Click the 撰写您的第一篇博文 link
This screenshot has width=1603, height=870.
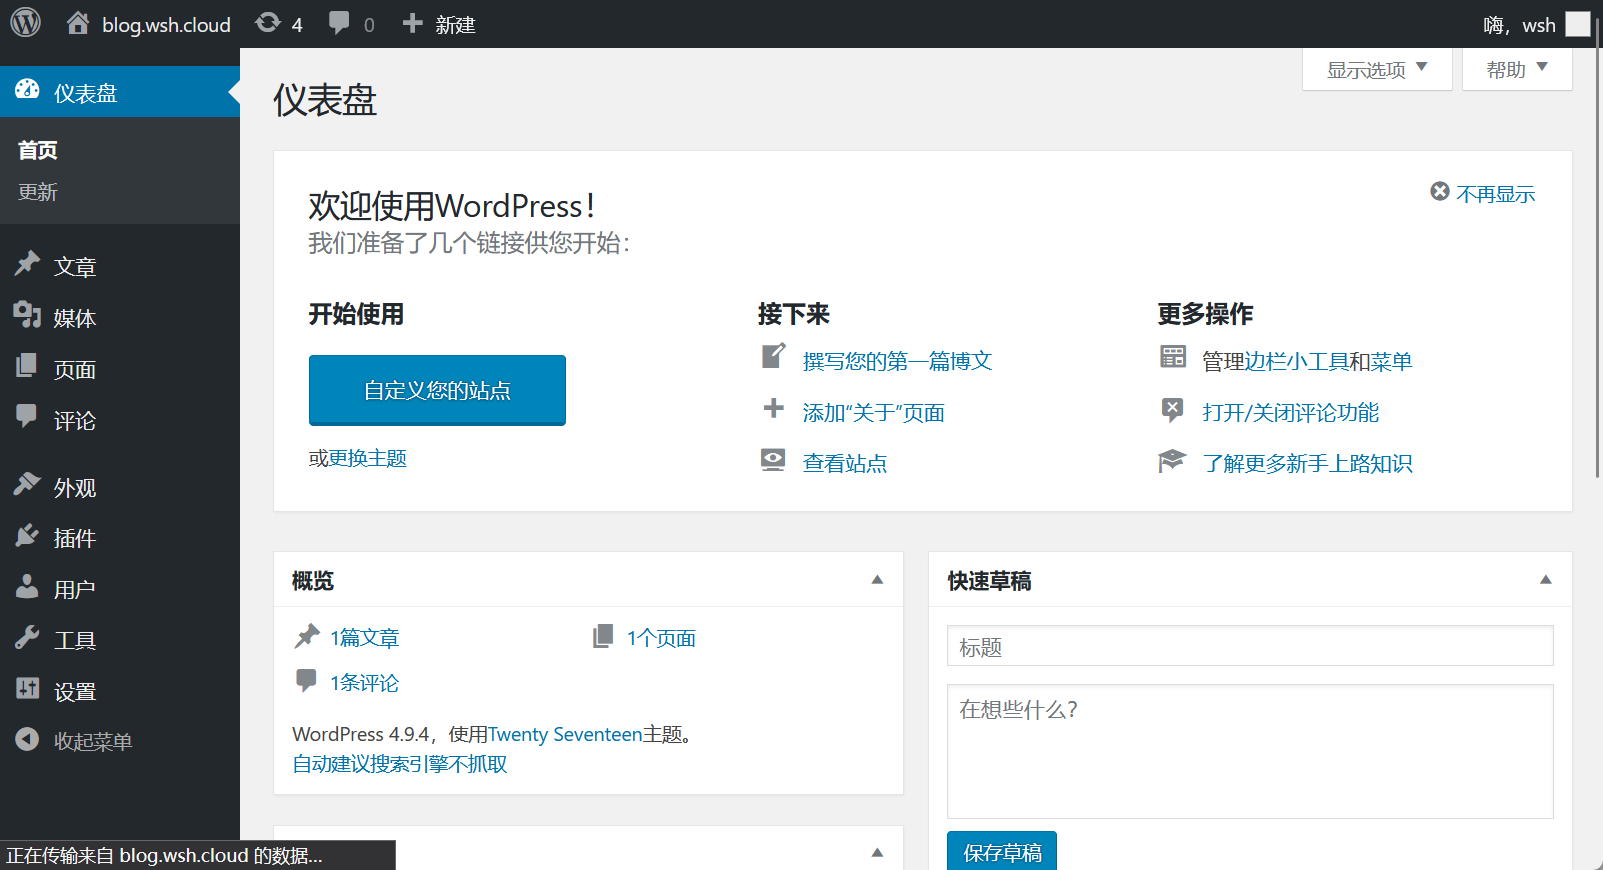pyautogui.click(x=897, y=361)
